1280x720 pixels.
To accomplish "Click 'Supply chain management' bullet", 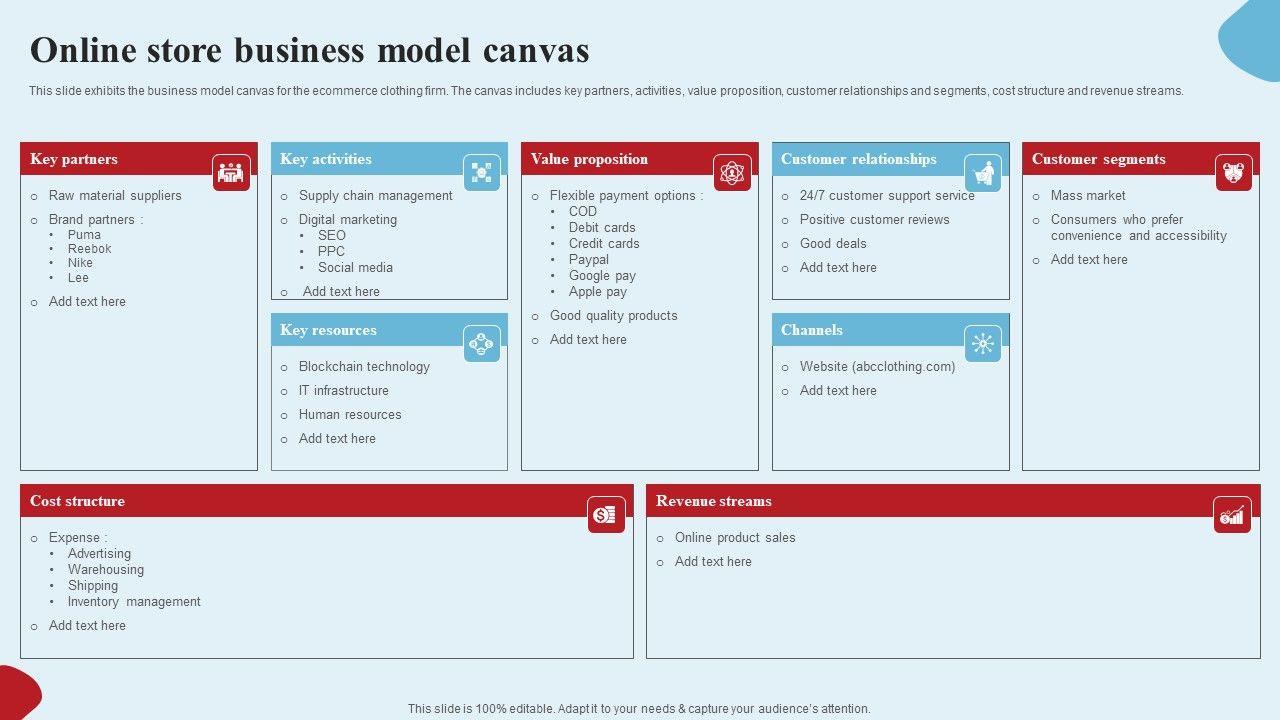I will (x=376, y=196).
